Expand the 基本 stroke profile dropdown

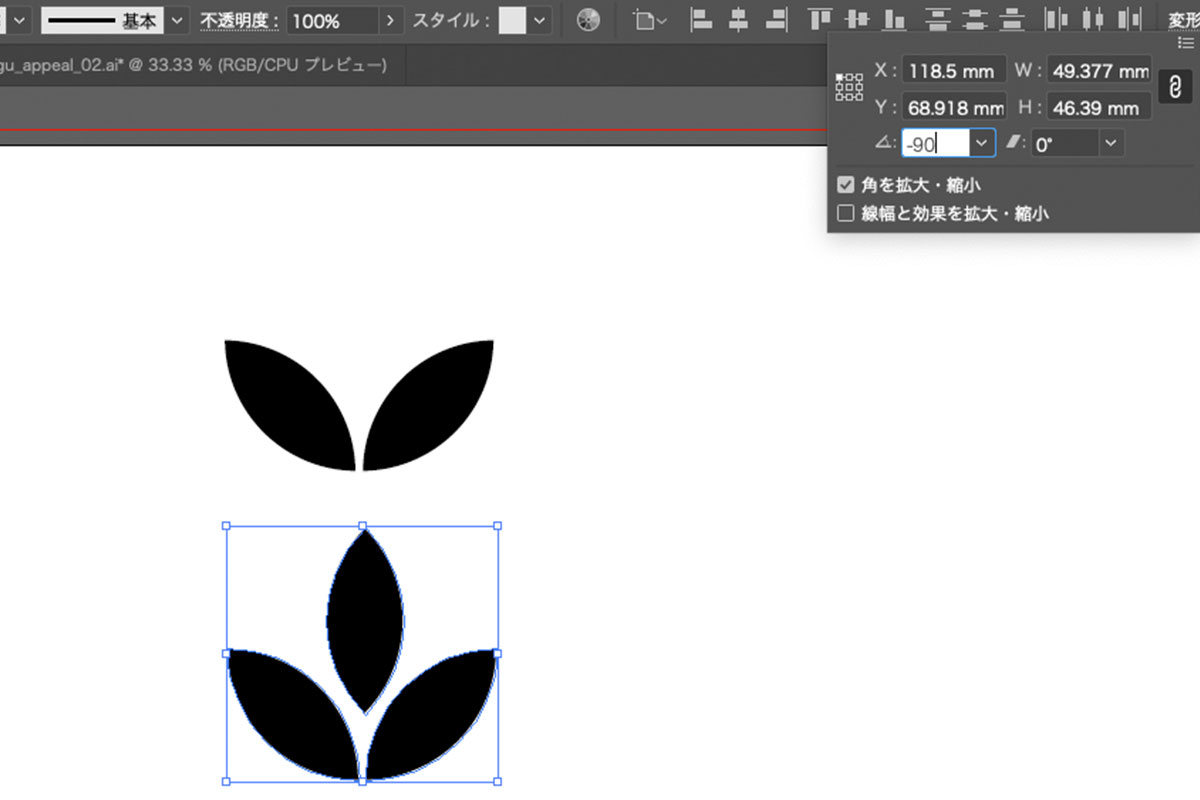point(177,20)
